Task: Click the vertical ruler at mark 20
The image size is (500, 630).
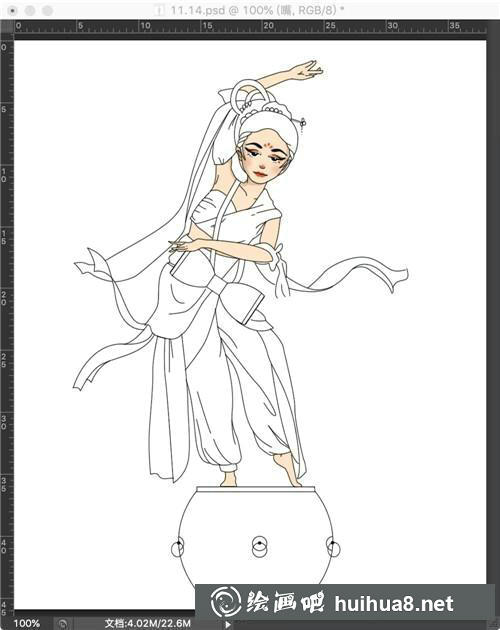Action: pos(4,298)
